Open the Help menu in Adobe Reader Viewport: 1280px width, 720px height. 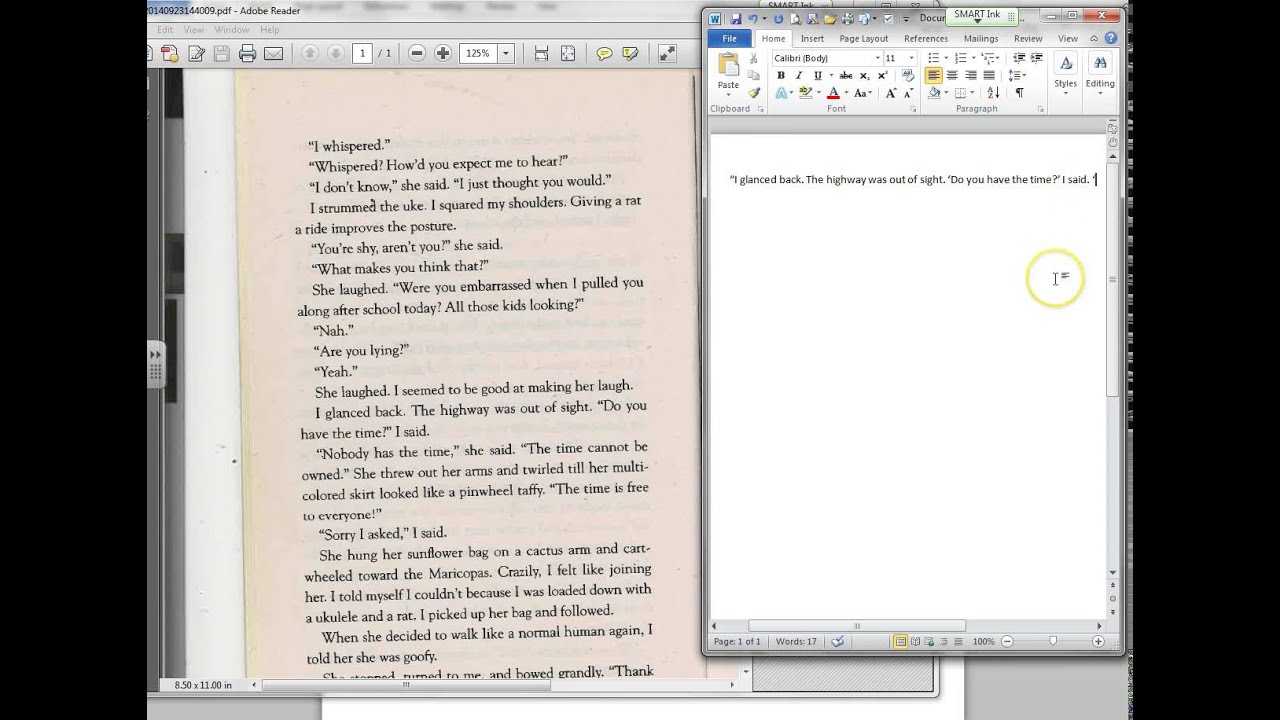(270, 30)
